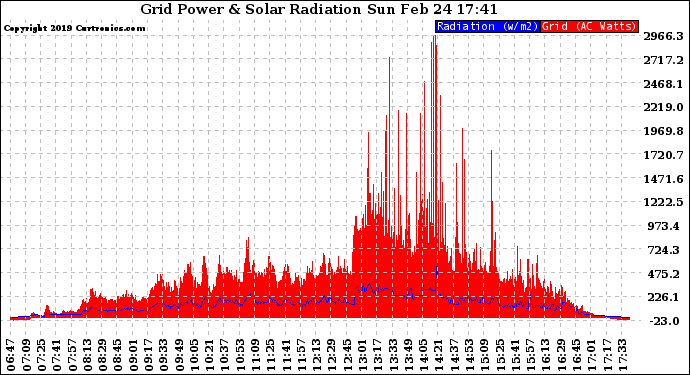
Task: Click the 12:45 time label
Action: coord(347,355)
